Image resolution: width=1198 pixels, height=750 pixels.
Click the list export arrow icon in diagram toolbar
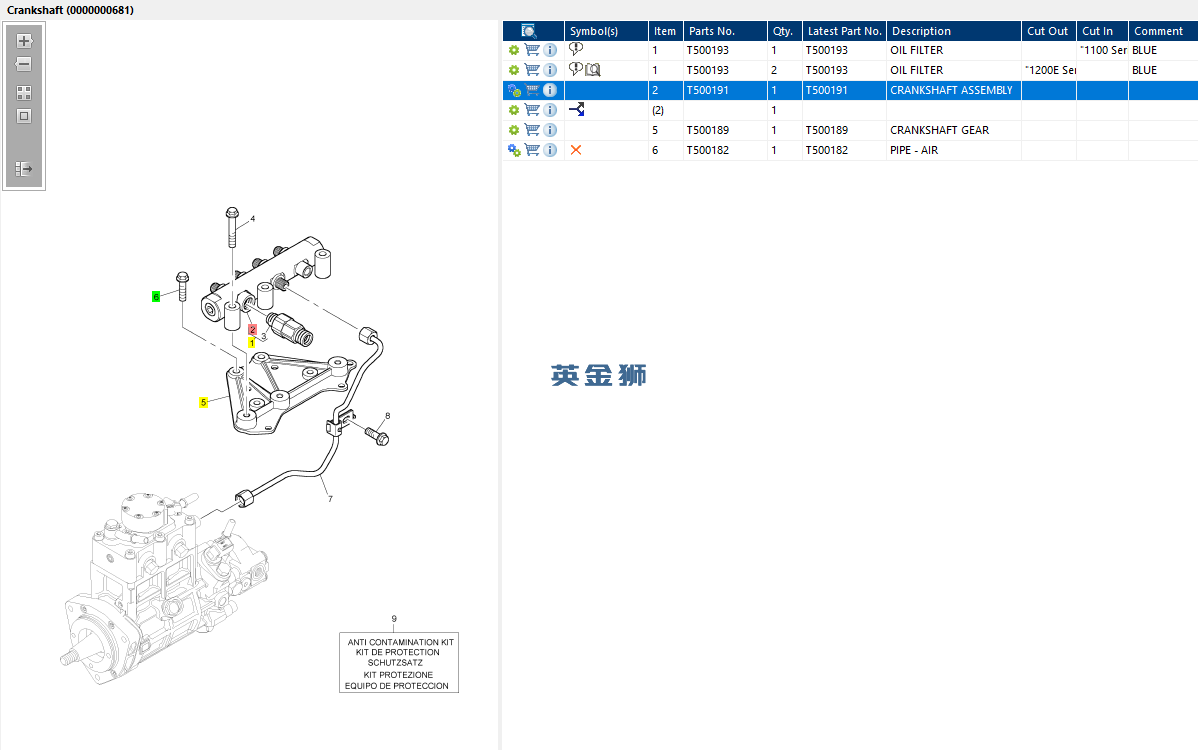tap(24, 169)
